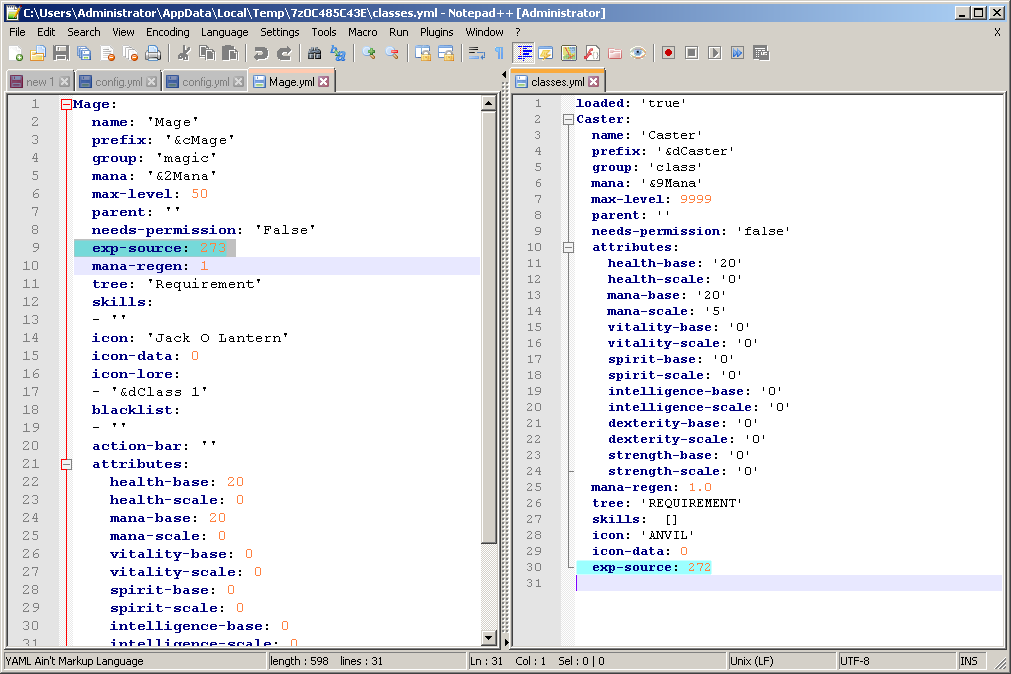This screenshot has height=674, width=1011.
Task: Click Run Macro Multiple Times icon
Action: click(737, 53)
